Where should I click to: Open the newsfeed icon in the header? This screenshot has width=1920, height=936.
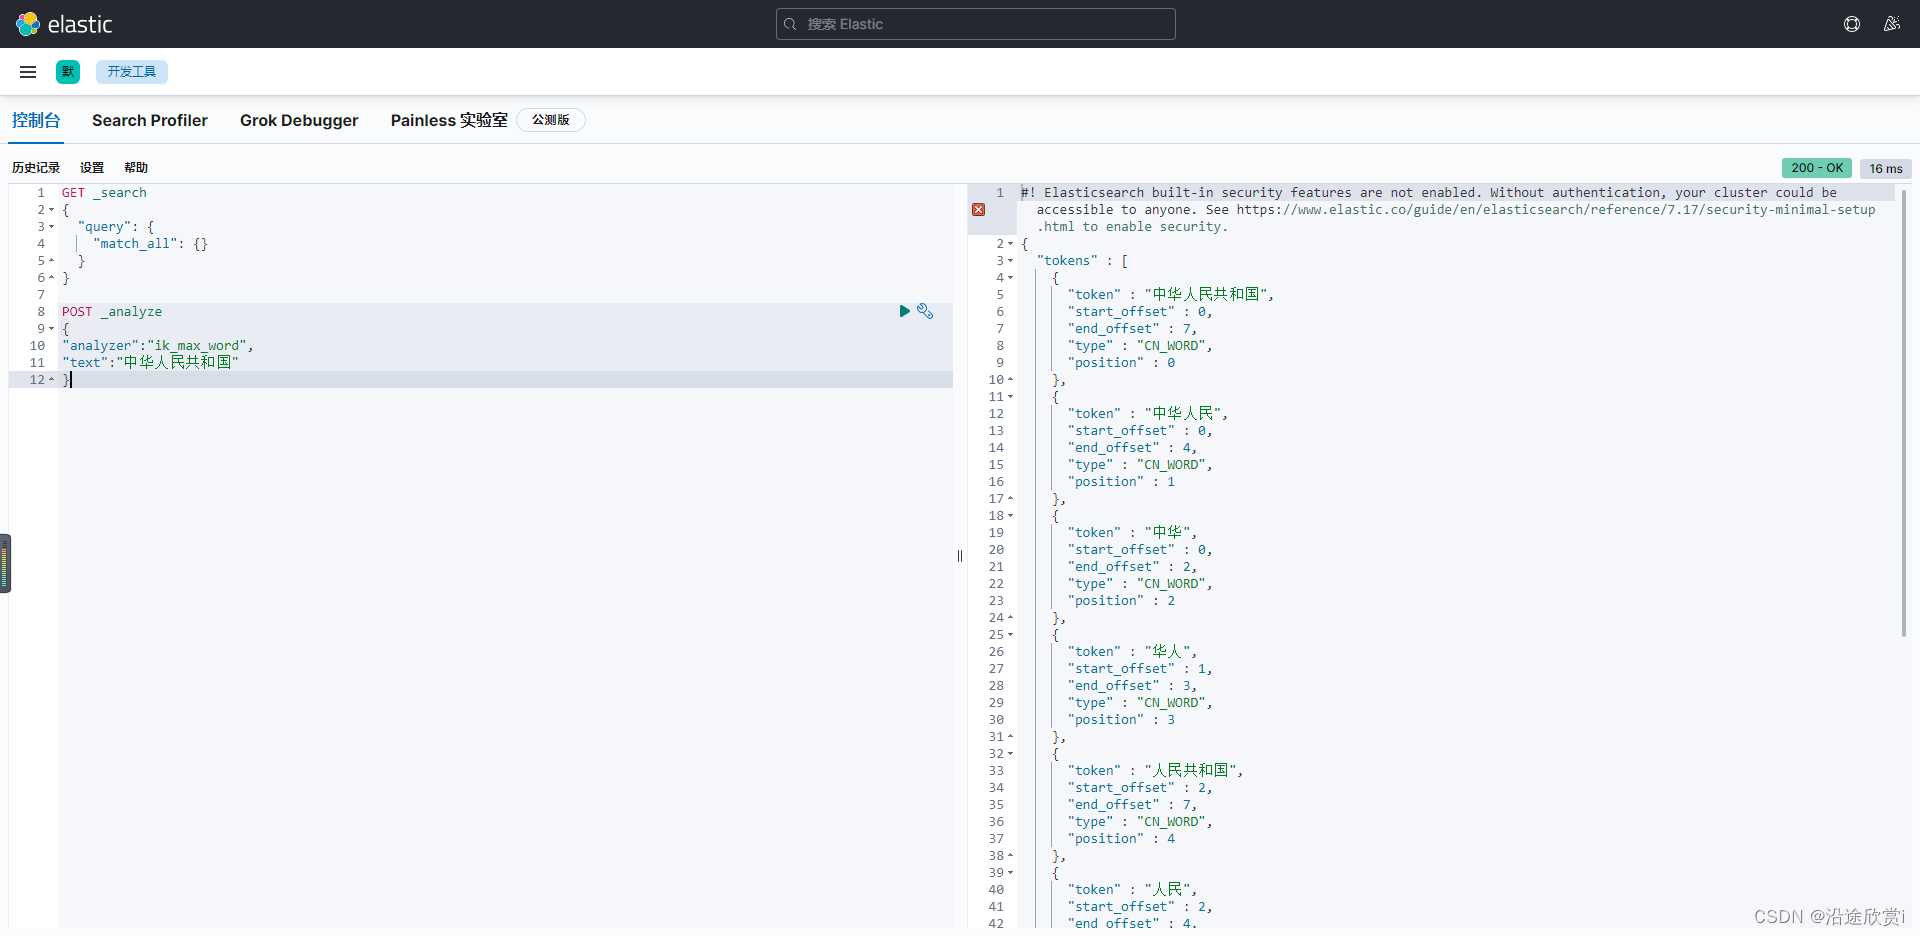(1892, 24)
